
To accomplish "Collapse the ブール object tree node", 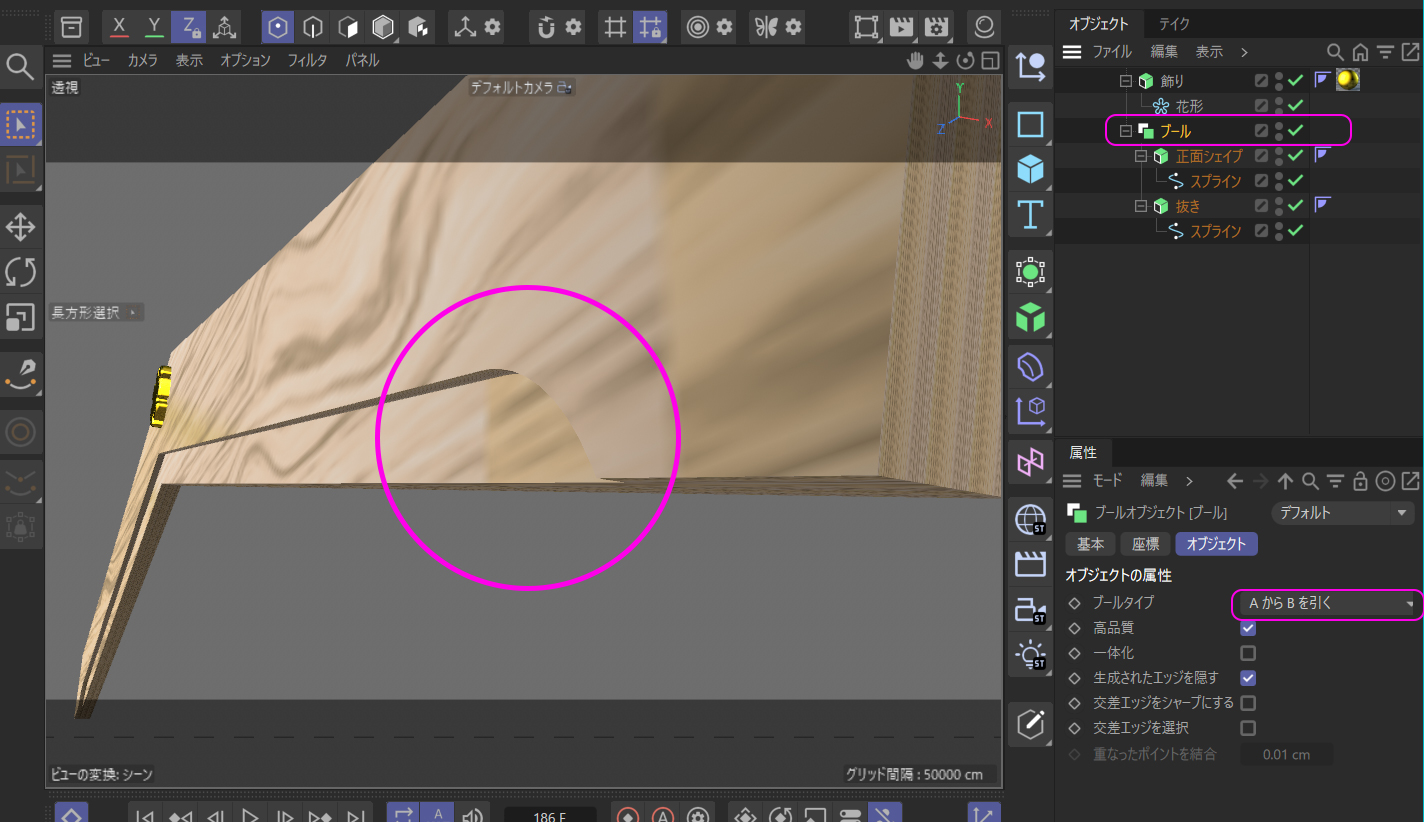I will coord(1125,131).
